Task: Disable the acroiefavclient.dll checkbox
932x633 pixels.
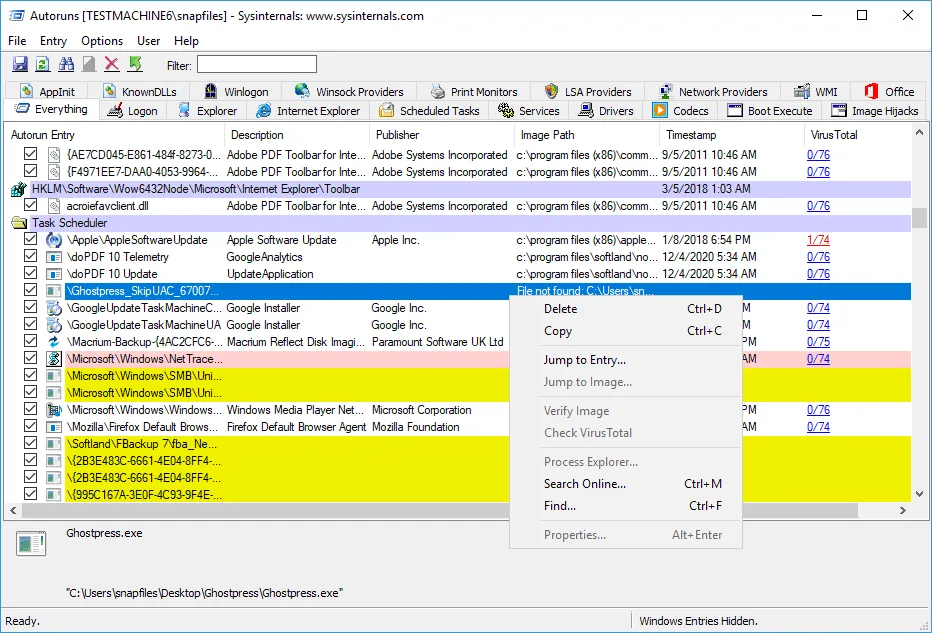Action: 30,204
